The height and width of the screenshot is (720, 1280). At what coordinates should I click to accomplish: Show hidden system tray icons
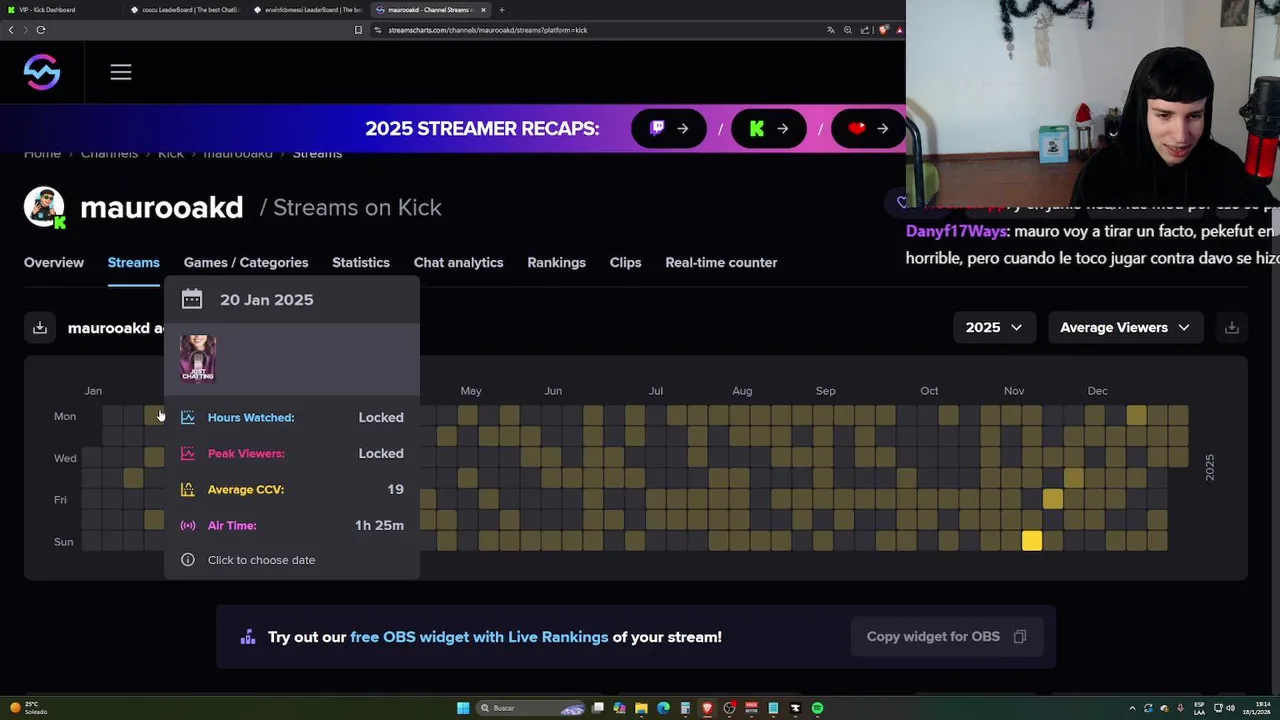(1132, 708)
